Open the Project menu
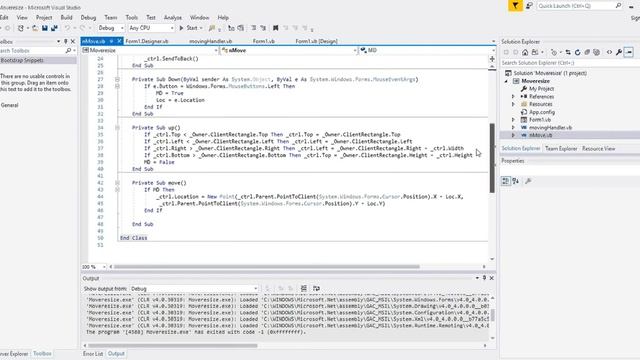The image size is (640, 360). (44, 18)
